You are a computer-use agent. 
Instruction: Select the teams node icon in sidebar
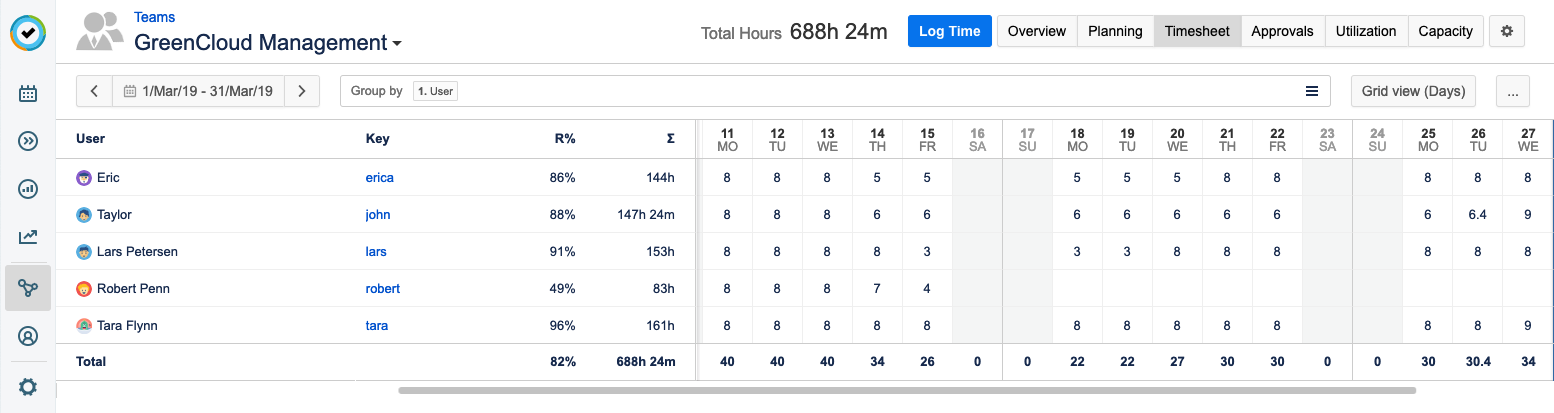(28, 288)
